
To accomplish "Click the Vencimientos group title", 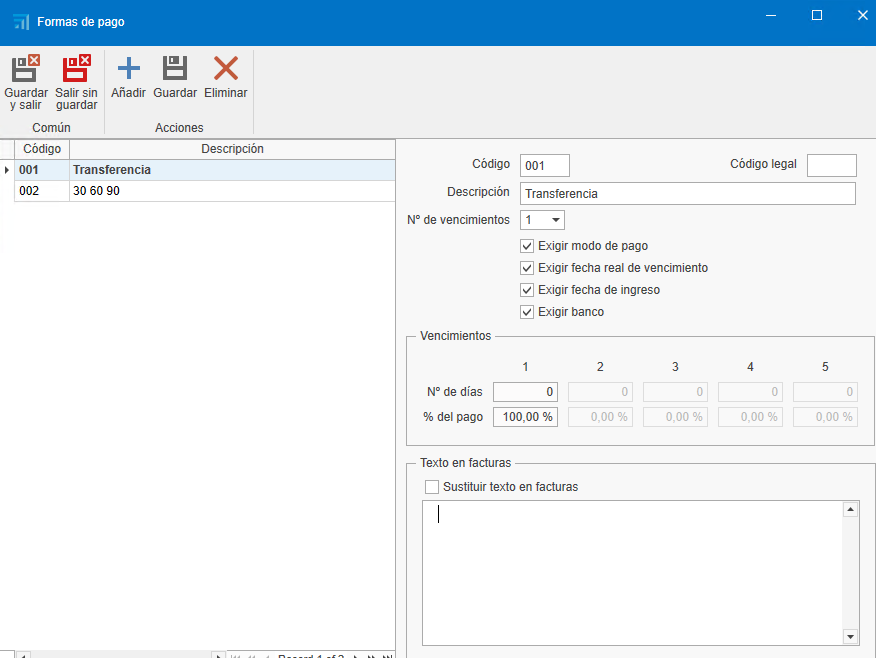I will tap(455, 336).
